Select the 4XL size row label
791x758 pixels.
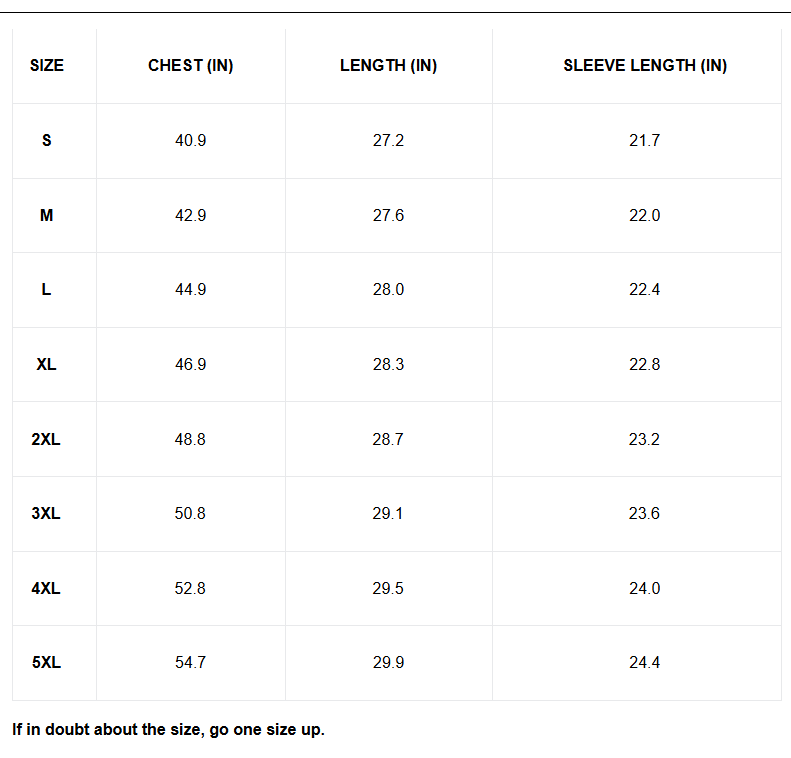coord(47,589)
